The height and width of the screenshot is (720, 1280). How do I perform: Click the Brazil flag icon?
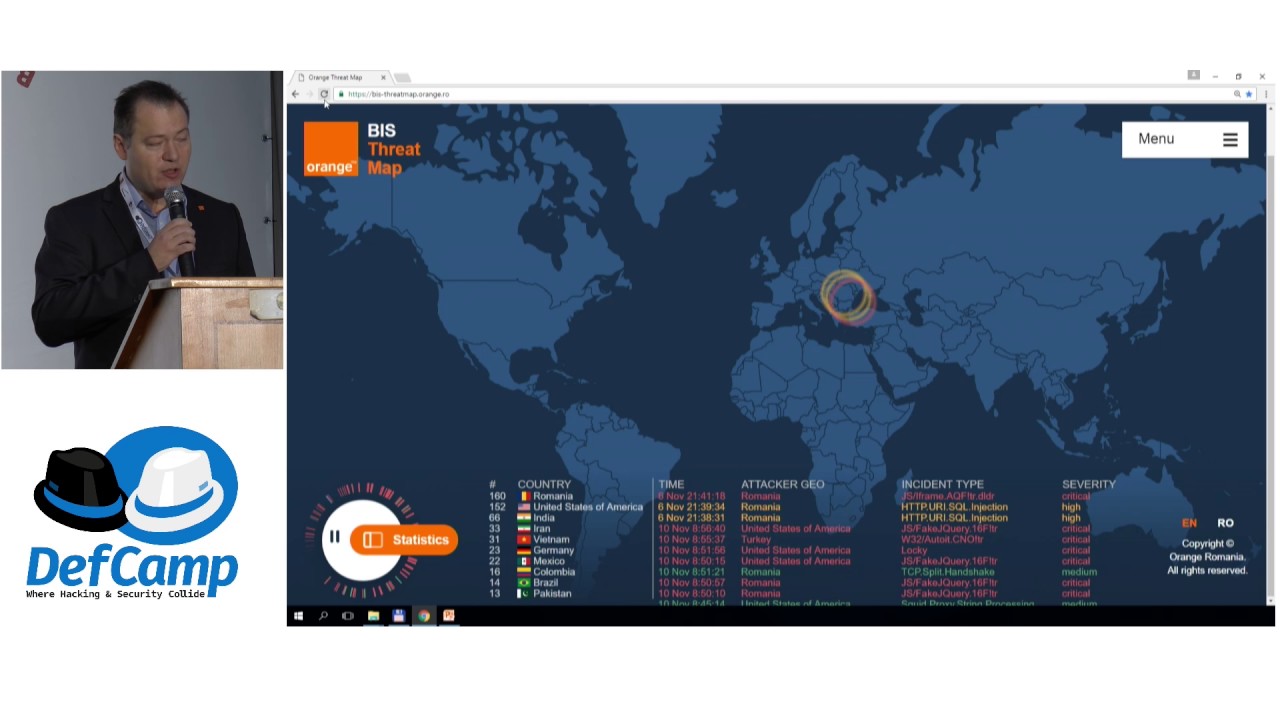coord(524,583)
